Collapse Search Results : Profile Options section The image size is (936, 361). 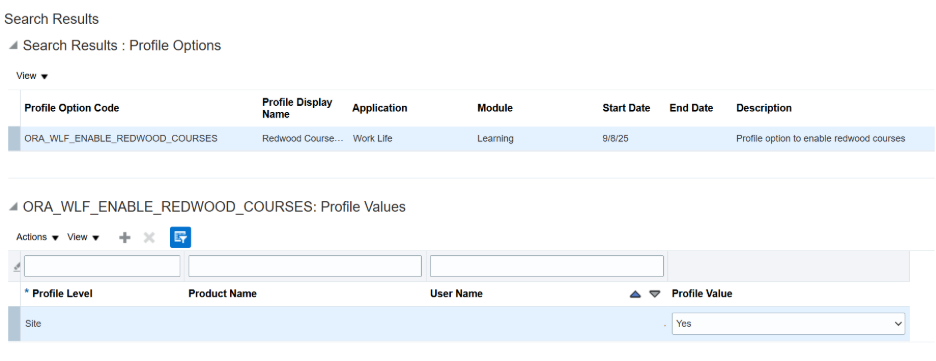click(x=13, y=46)
